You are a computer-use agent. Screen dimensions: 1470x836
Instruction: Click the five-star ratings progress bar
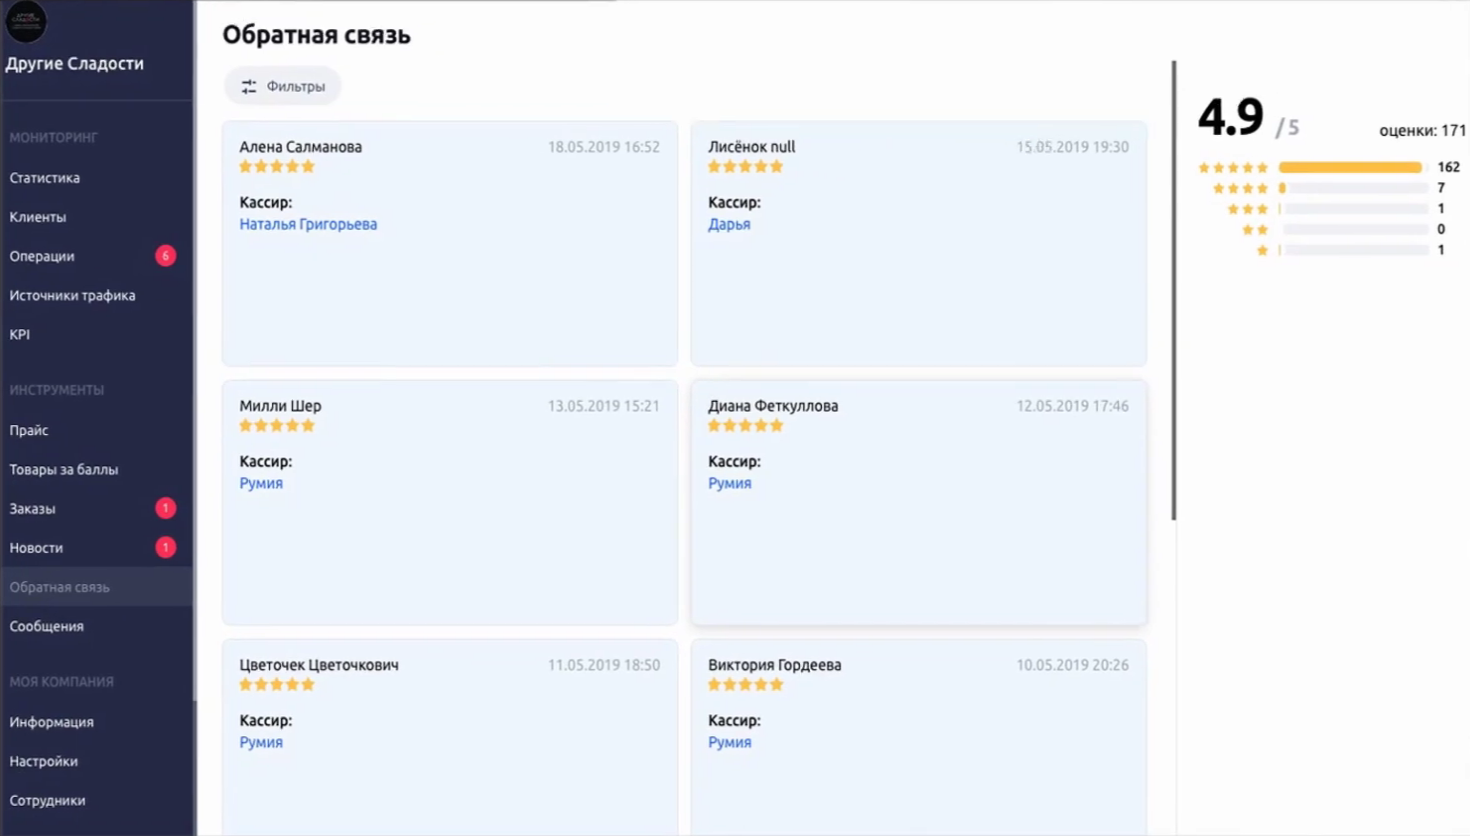(x=1353, y=167)
